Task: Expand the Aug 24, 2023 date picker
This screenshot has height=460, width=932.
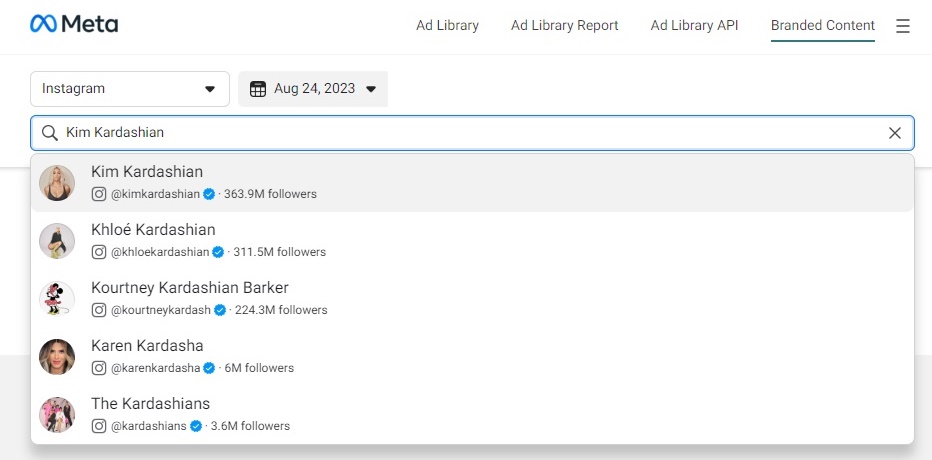Action: [x=313, y=89]
